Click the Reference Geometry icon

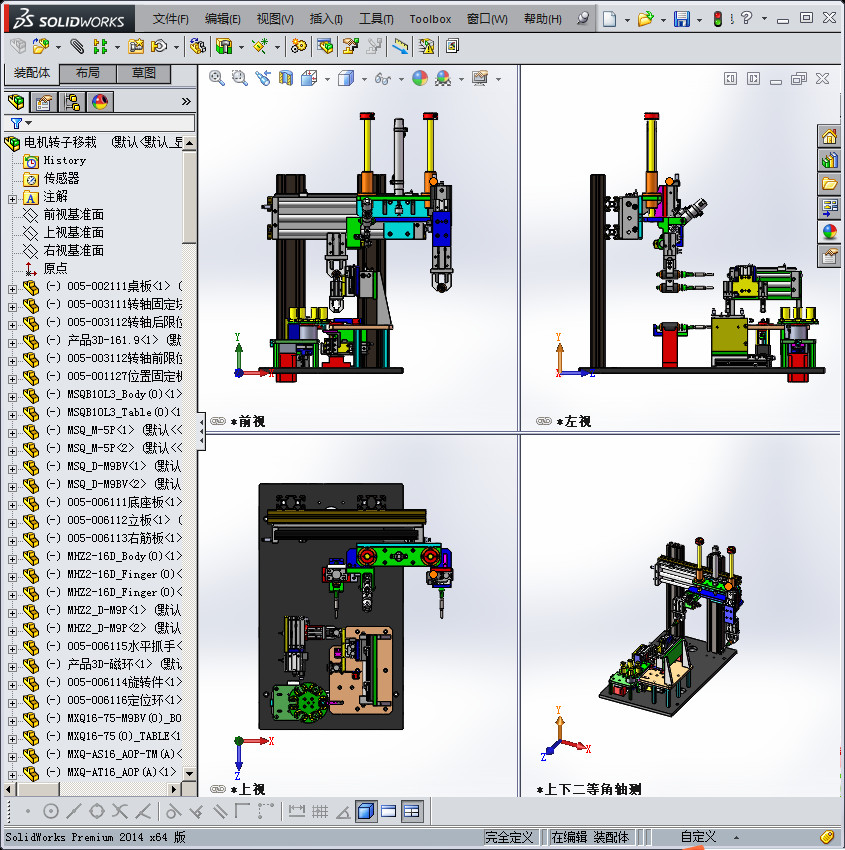[x=260, y=47]
